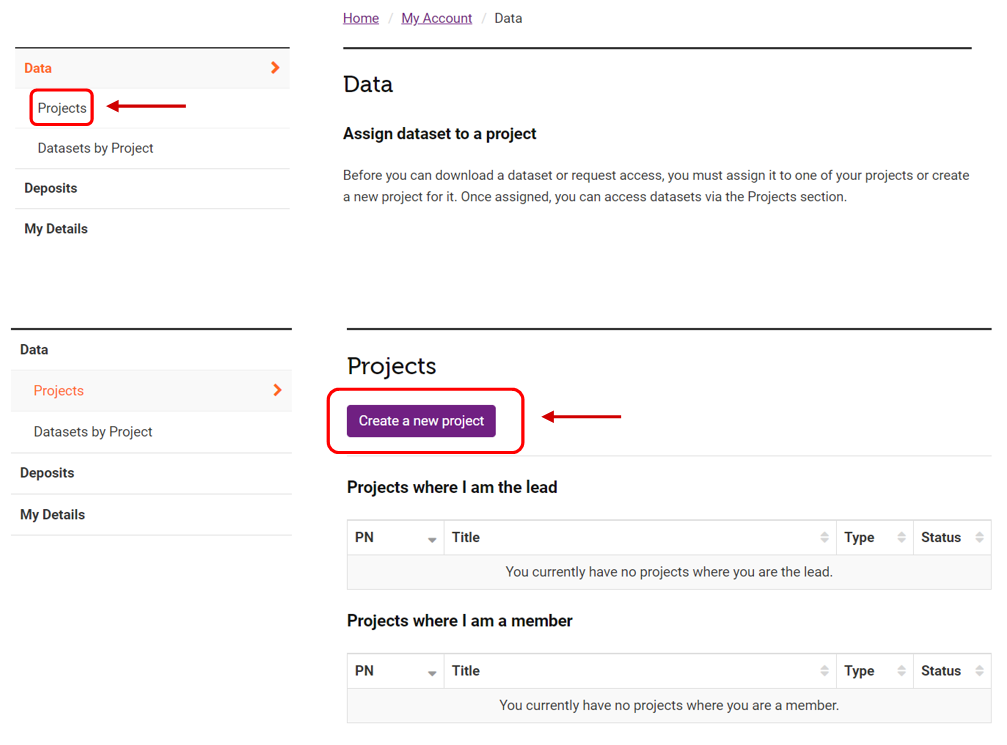Open Projects in the upper sidebar

tap(62, 108)
